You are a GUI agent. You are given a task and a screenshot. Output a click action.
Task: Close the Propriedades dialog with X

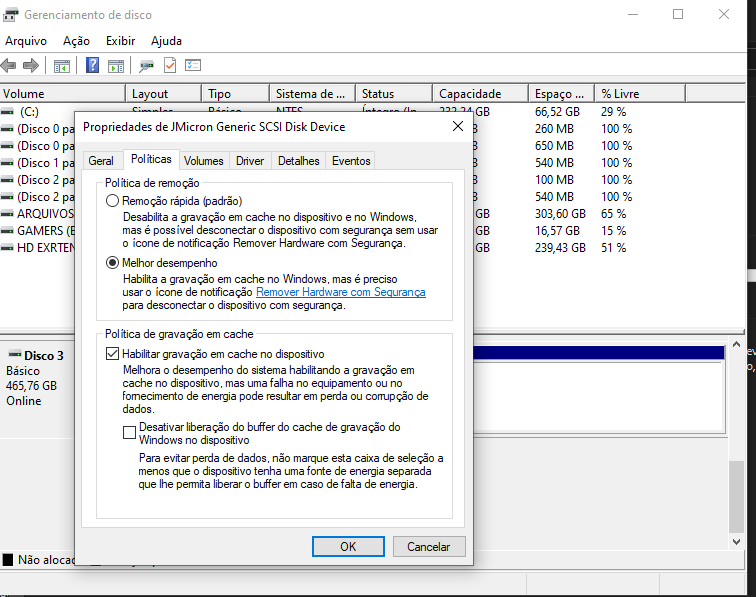tap(458, 126)
